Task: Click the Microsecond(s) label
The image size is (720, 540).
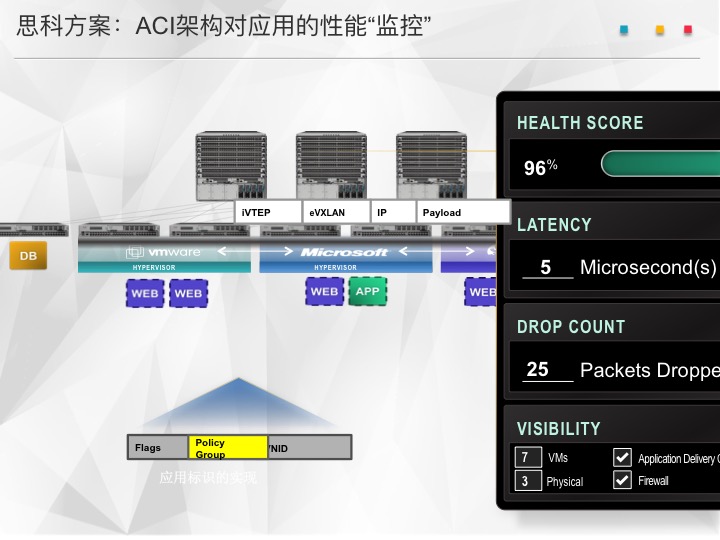Action: [648, 267]
